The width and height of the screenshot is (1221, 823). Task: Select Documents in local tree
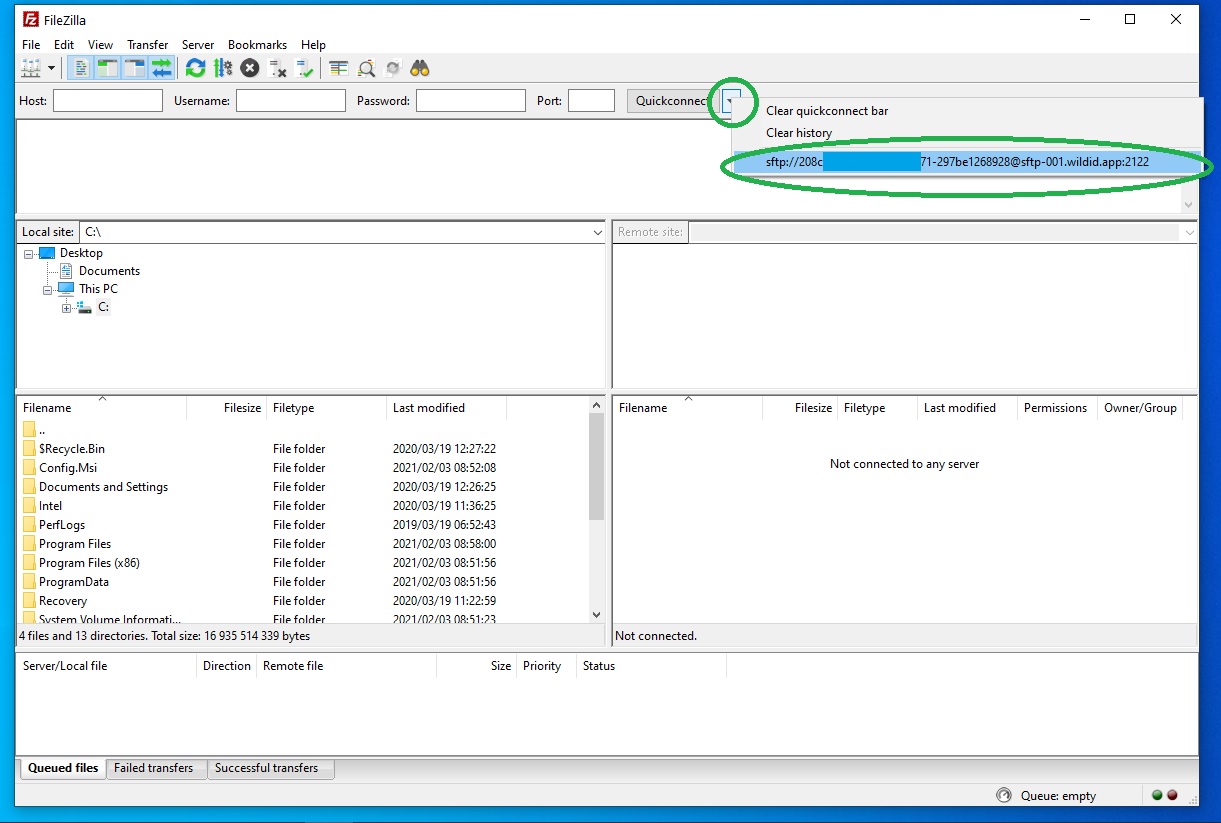pyautogui.click(x=109, y=271)
